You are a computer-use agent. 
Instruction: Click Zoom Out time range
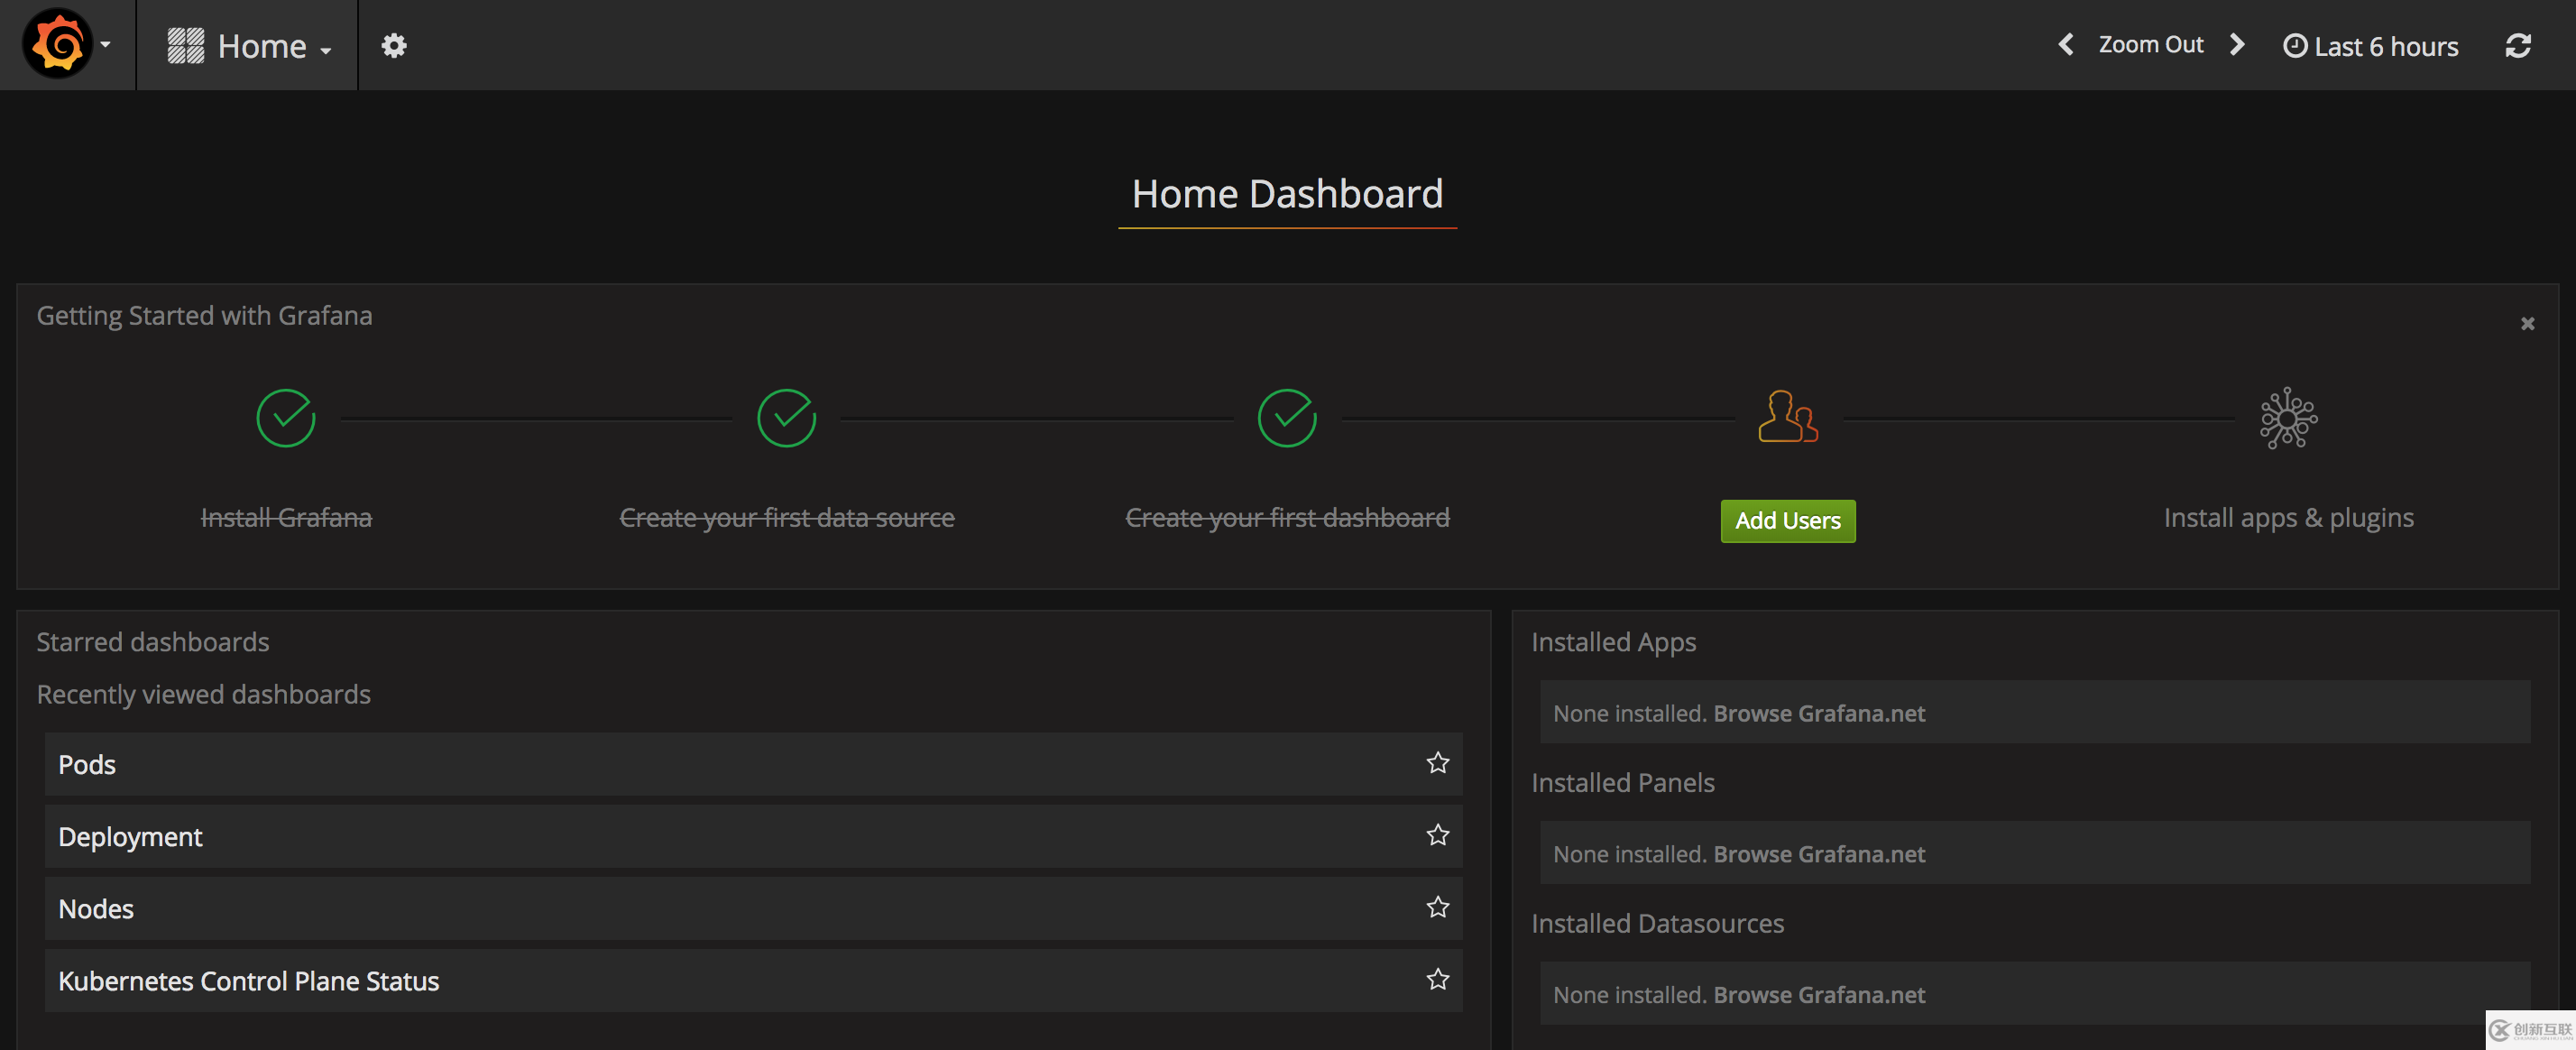pyautogui.click(x=2150, y=45)
